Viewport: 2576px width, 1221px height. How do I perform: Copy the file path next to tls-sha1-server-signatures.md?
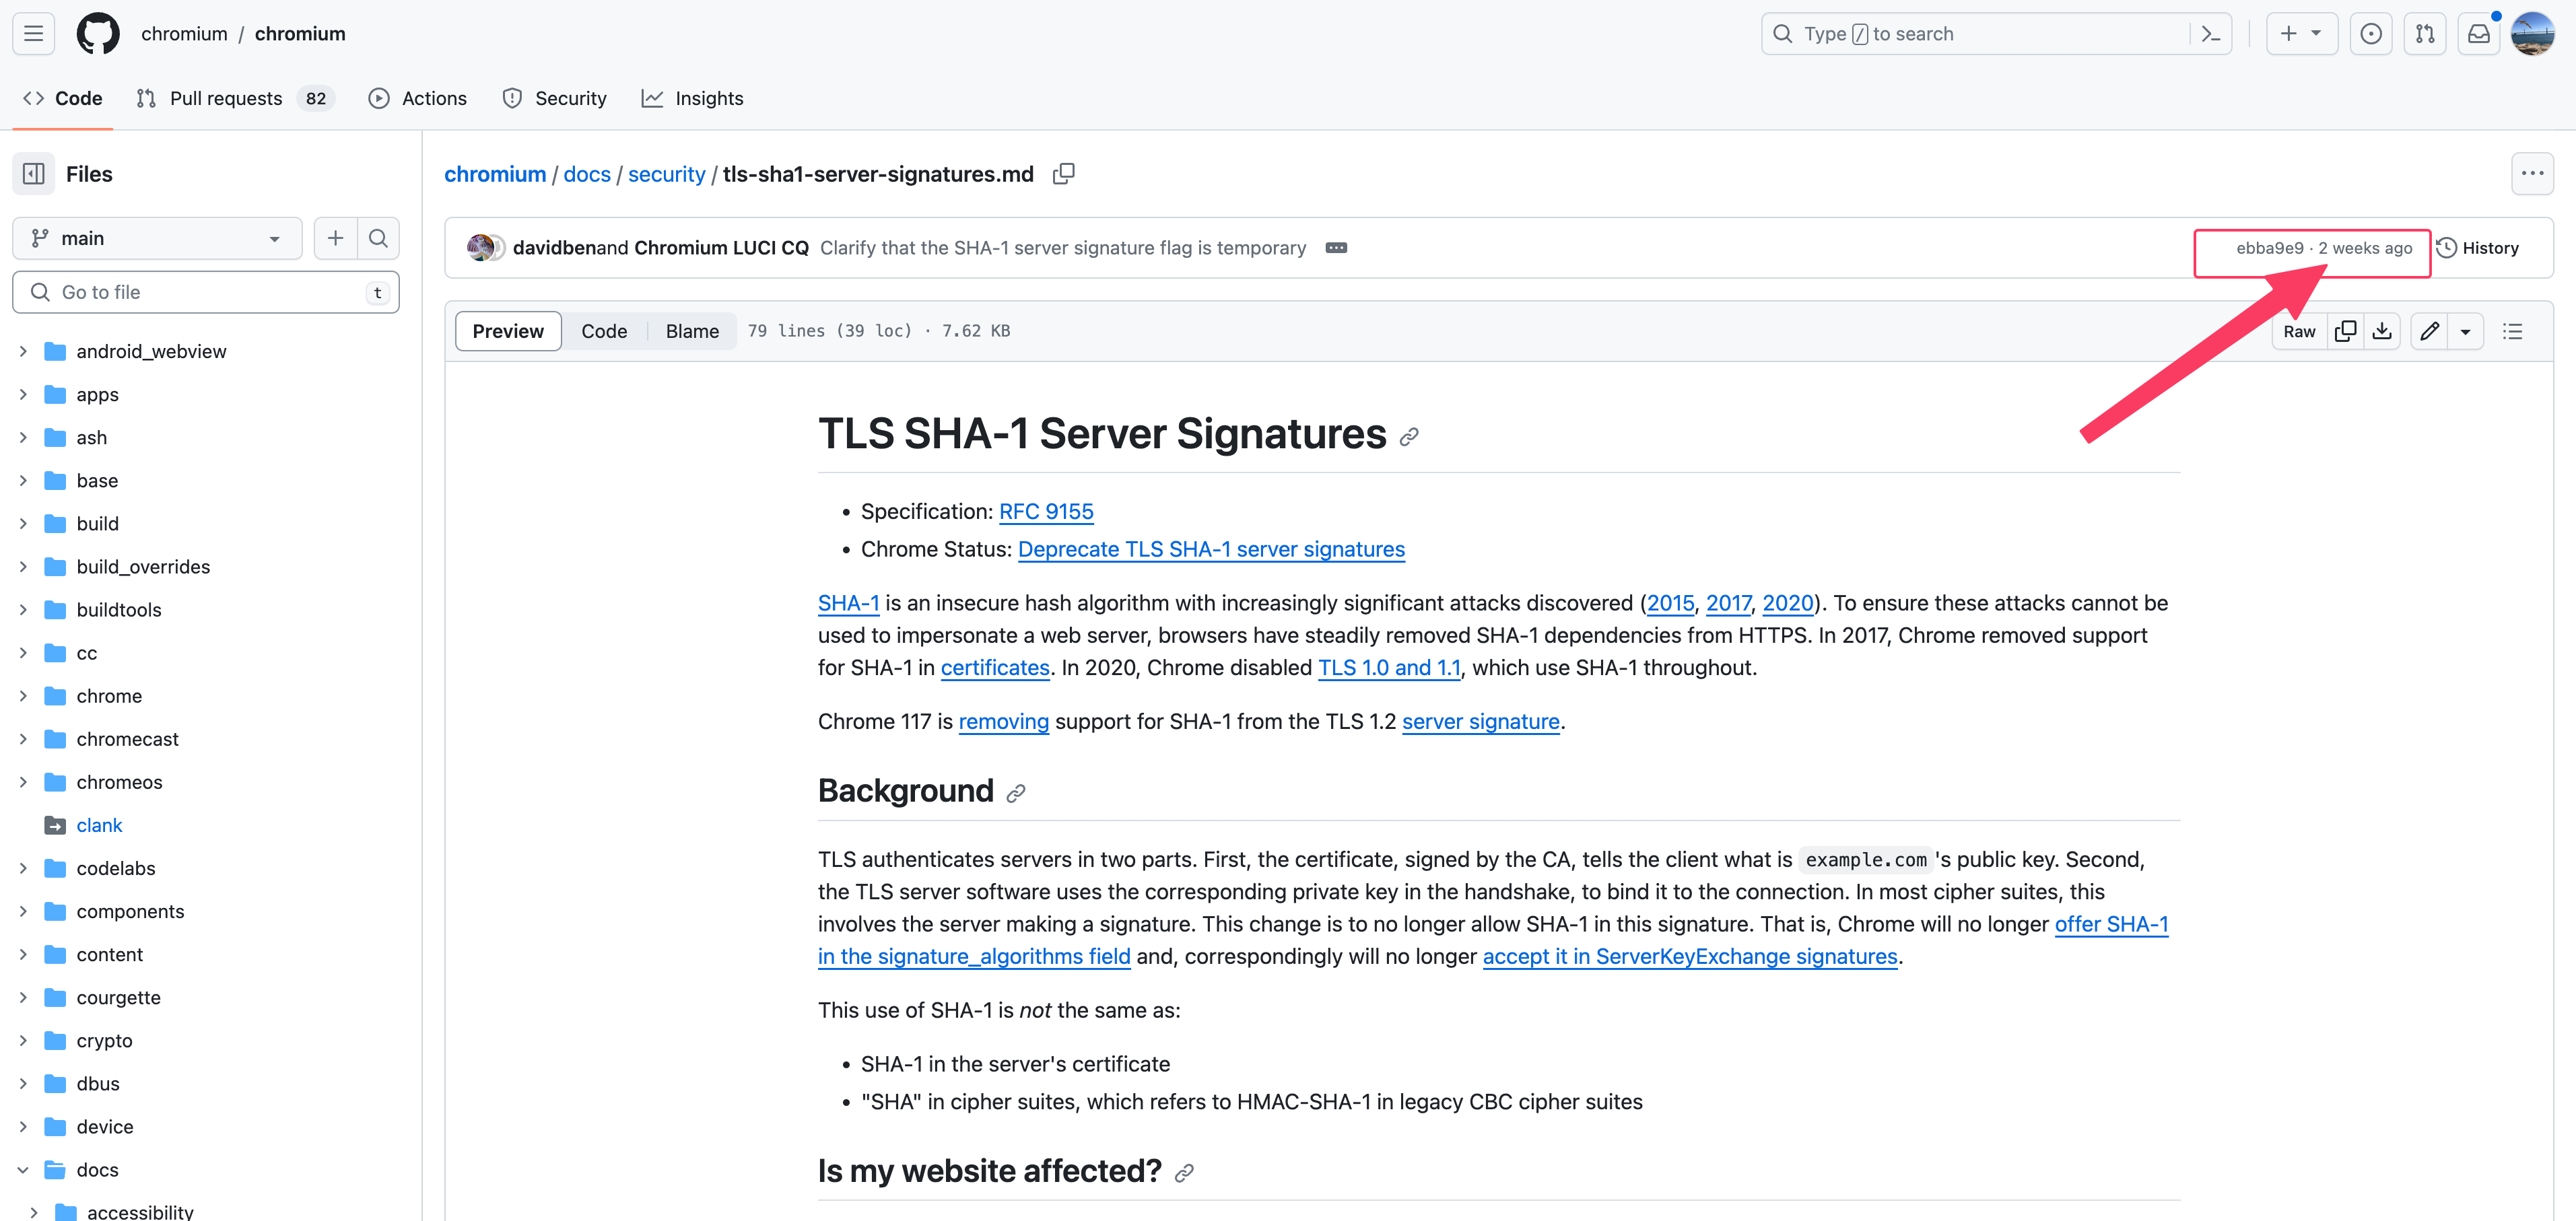click(1063, 173)
